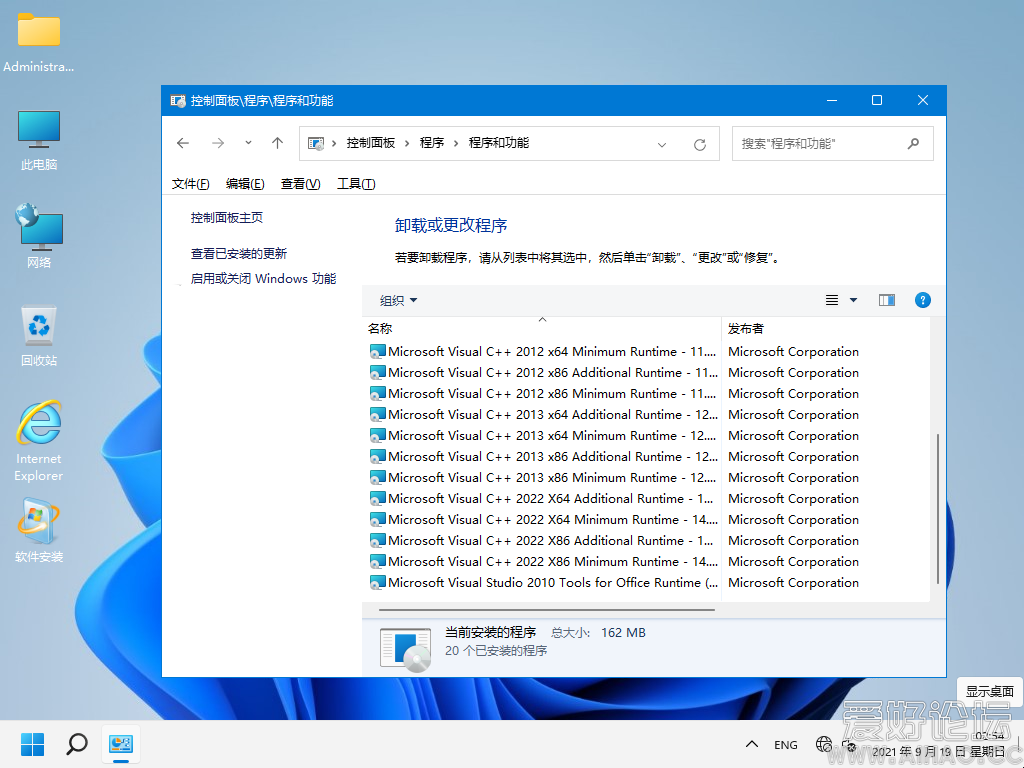
Task: Open taskbar Search magnifier icon
Action: [77, 744]
